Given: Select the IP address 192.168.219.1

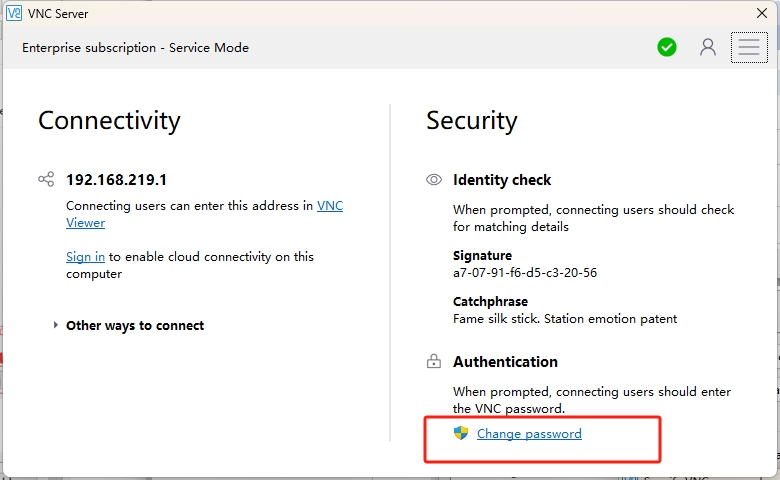Looking at the screenshot, I should pos(116,180).
